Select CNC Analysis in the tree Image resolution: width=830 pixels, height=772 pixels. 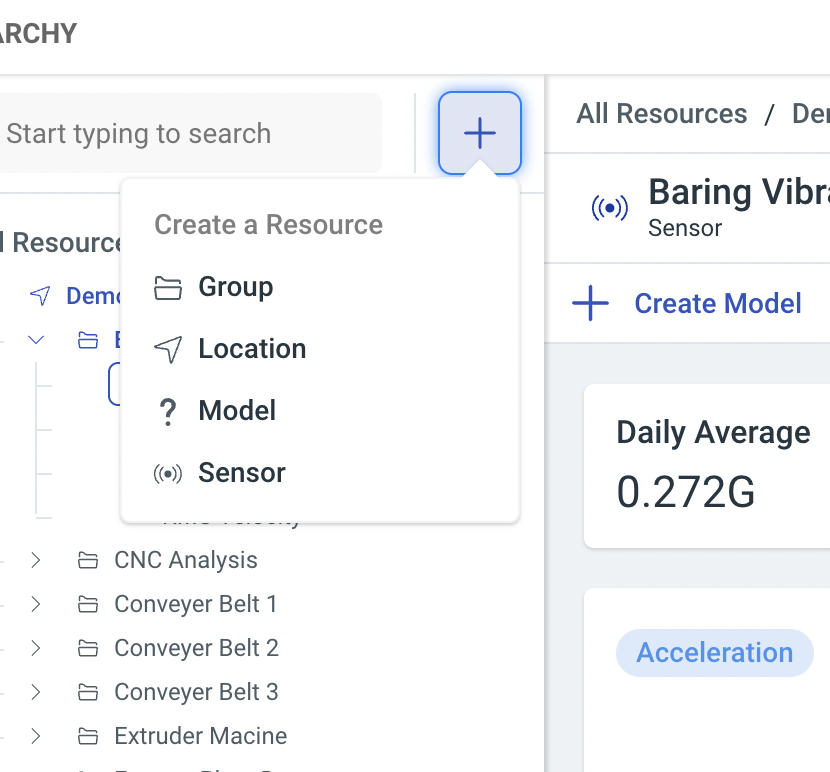point(186,560)
